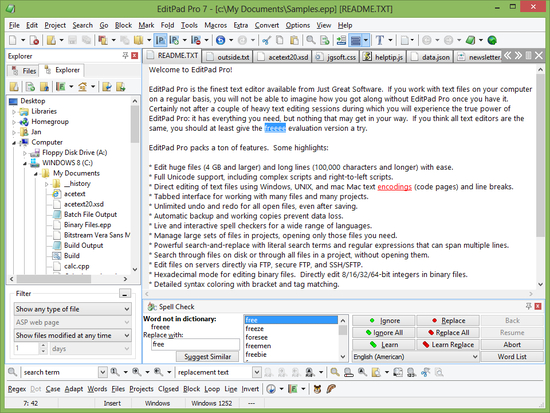Toggle the Loop search option
The height and width of the screenshot is (413, 550).
pyautogui.click(x=212, y=389)
